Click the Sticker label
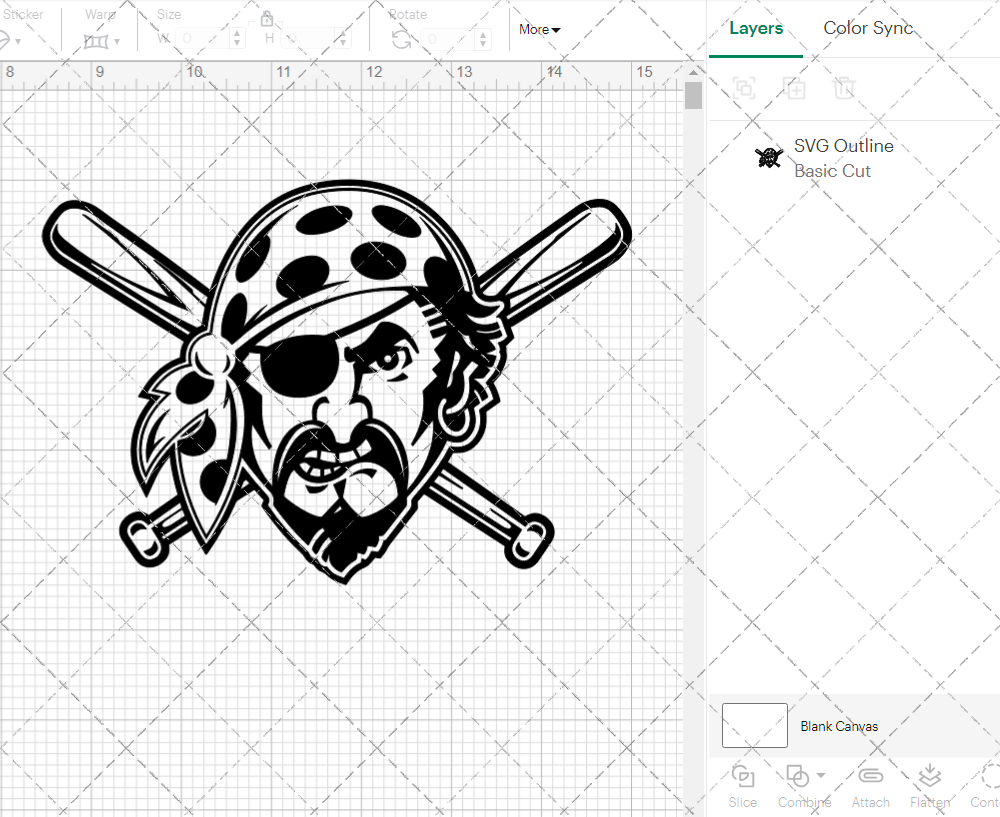 pos(24,14)
